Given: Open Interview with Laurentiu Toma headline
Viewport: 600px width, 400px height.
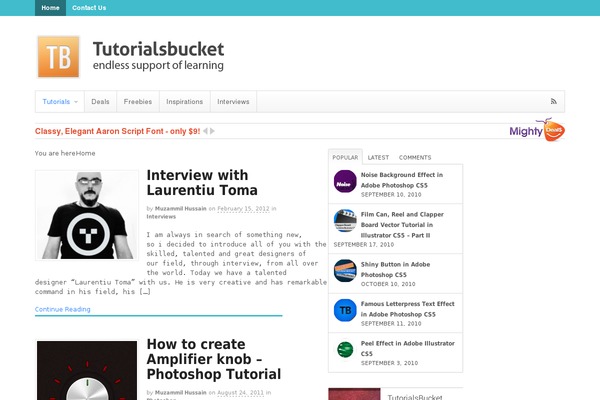Looking at the screenshot, I should pos(202,183).
